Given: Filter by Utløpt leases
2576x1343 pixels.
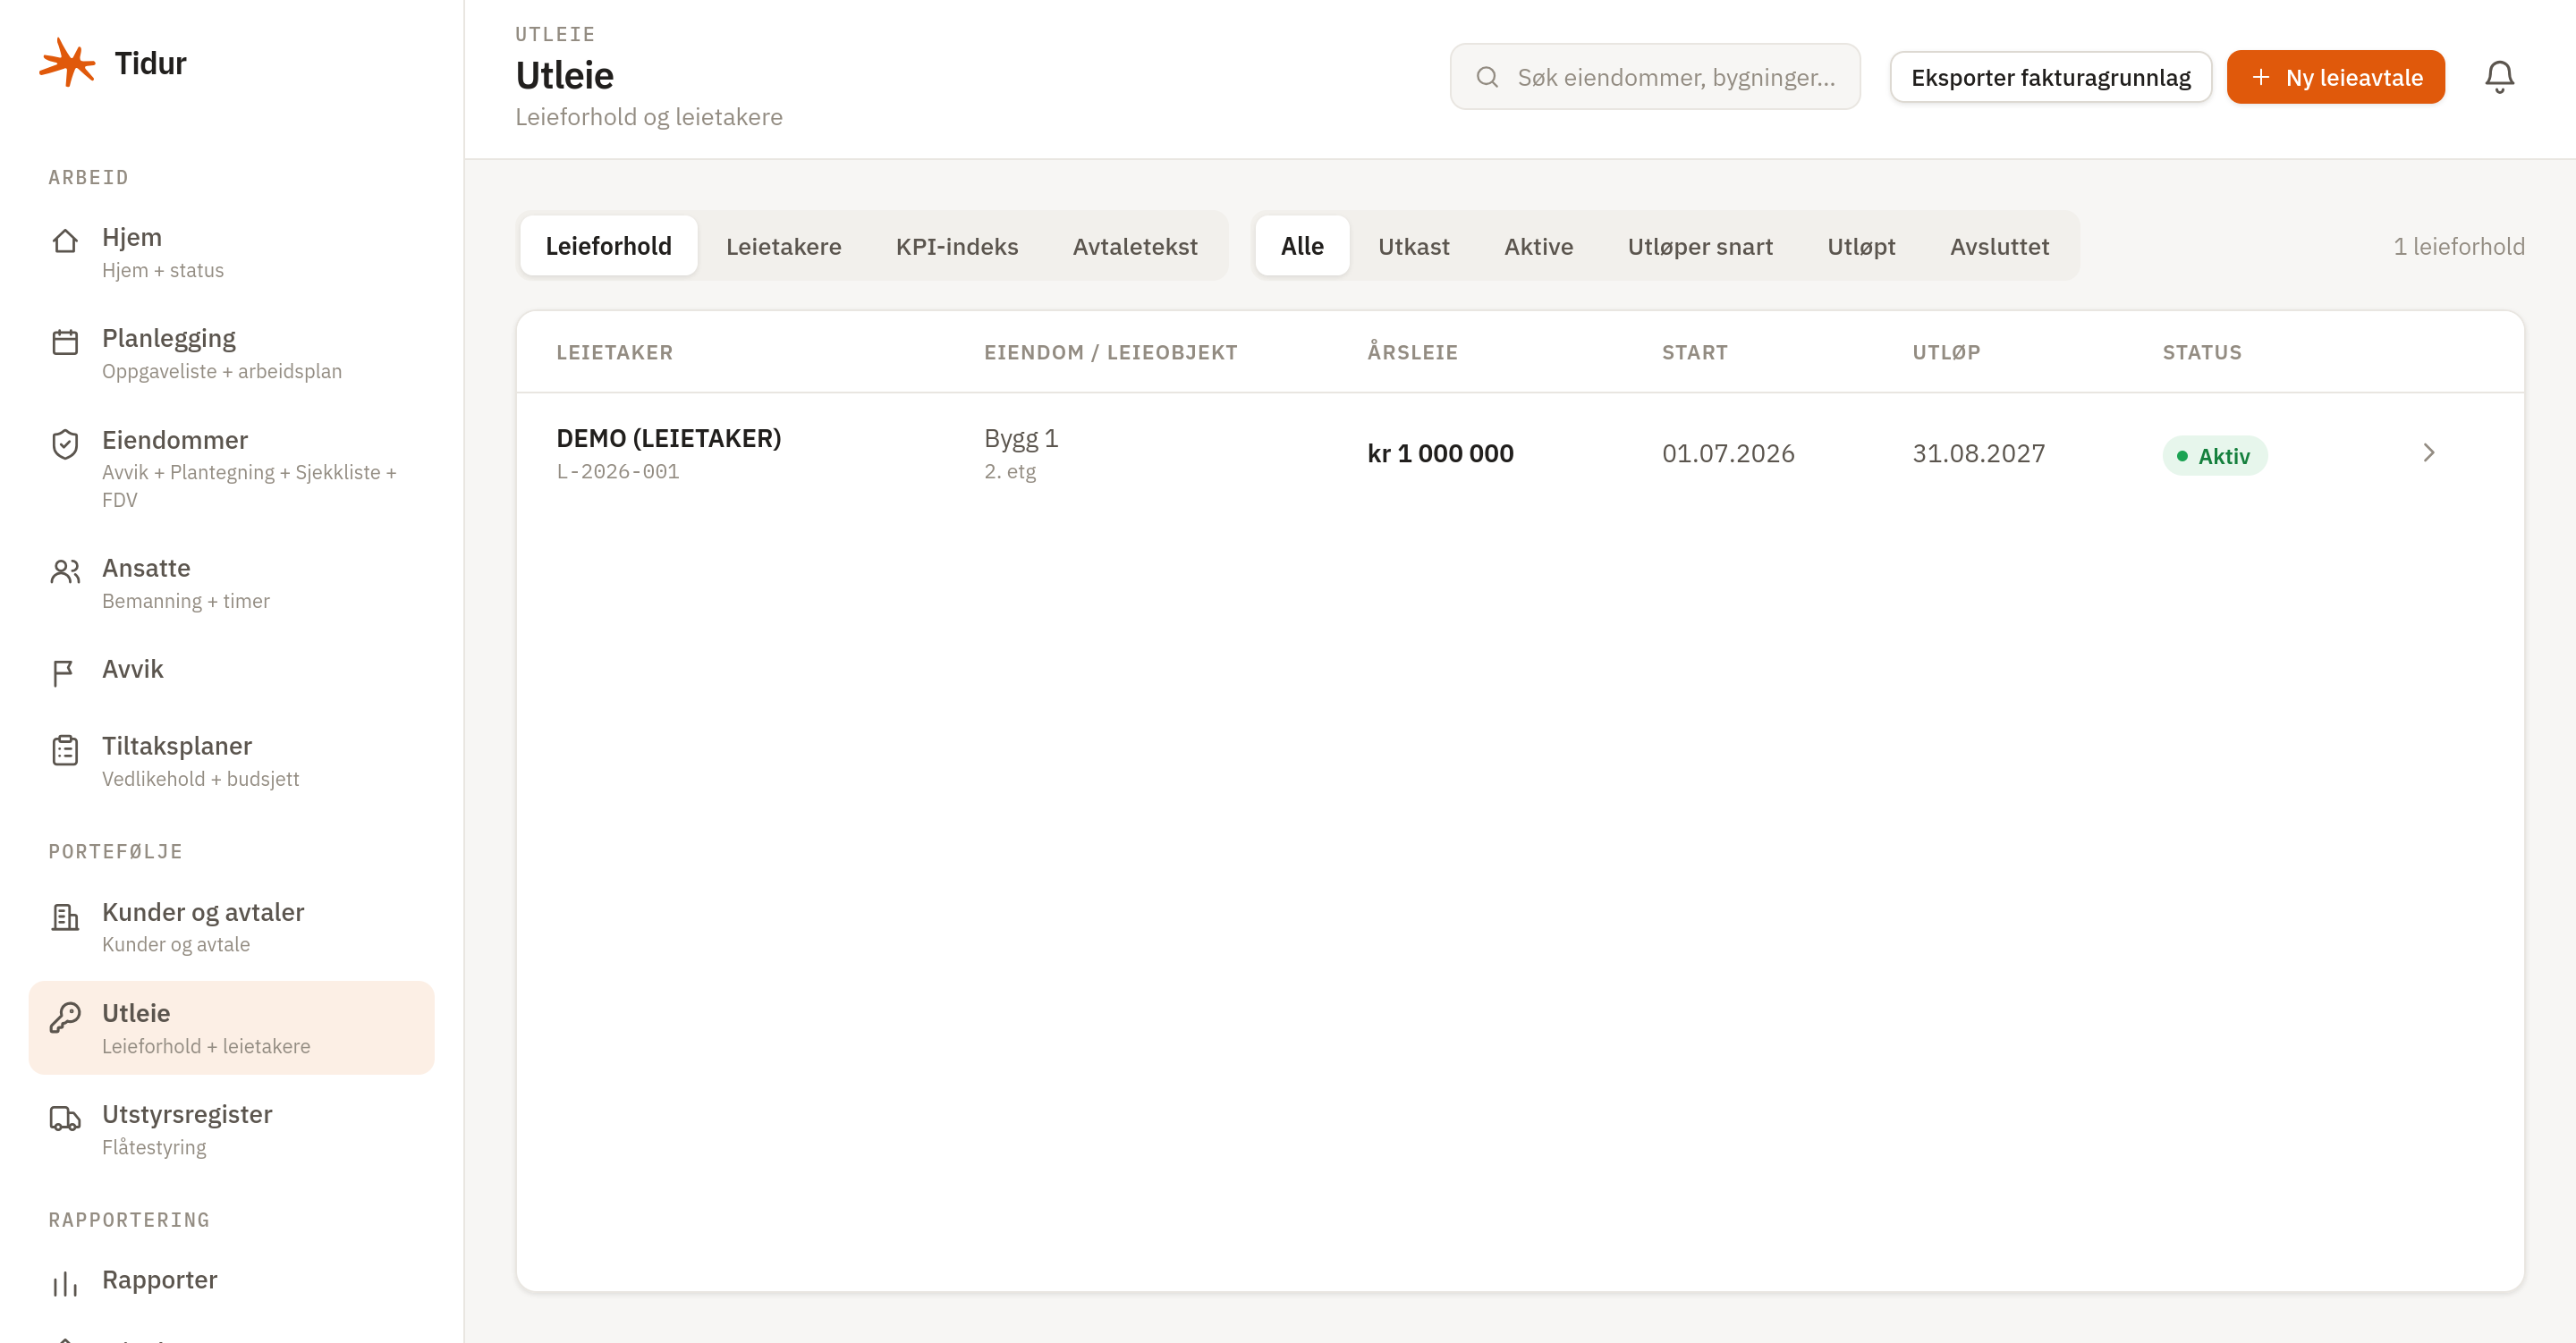Looking at the screenshot, I should (x=1861, y=246).
